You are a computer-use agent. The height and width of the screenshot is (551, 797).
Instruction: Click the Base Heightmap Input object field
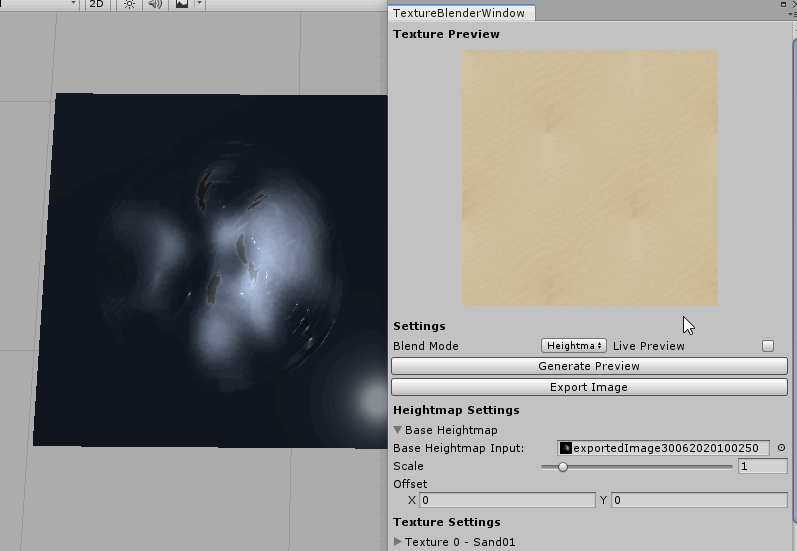pyautogui.click(x=663, y=448)
